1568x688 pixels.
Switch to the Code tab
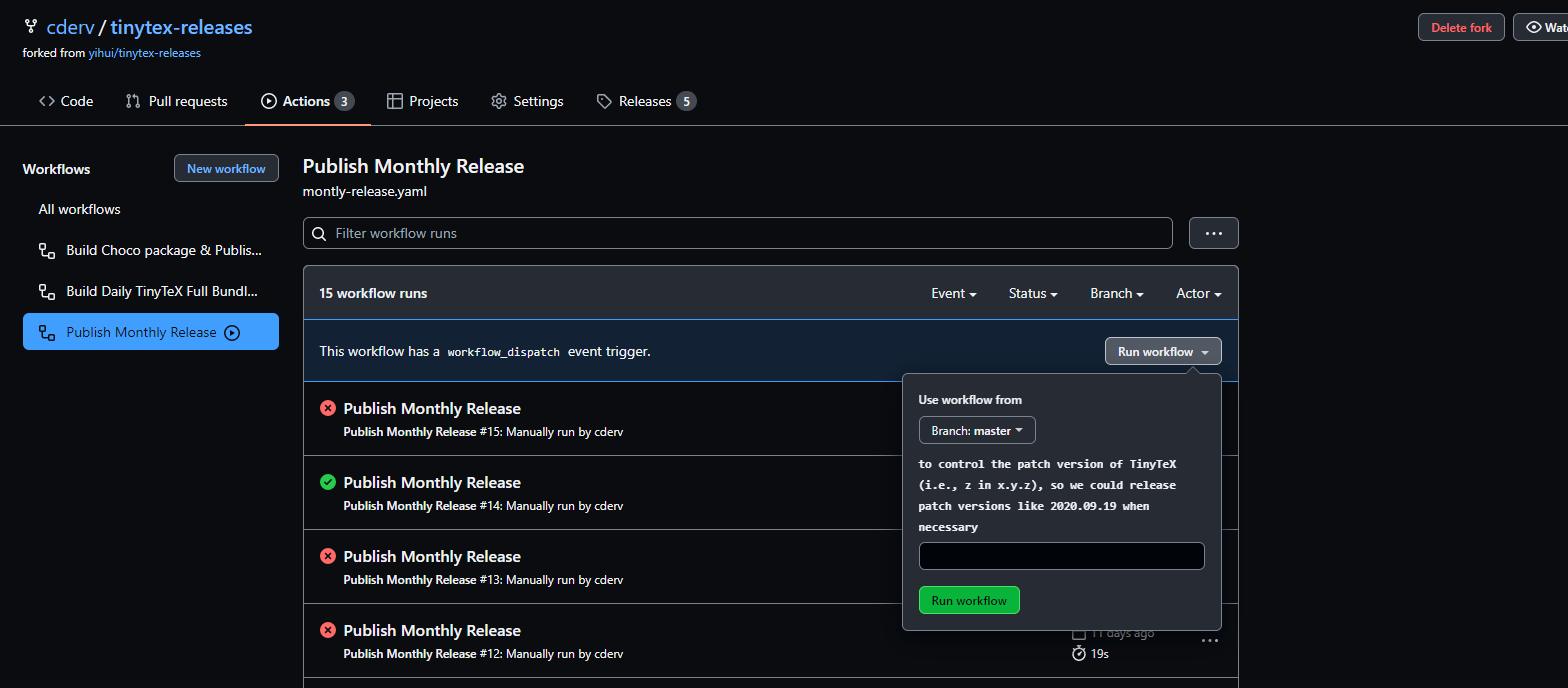[66, 101]
